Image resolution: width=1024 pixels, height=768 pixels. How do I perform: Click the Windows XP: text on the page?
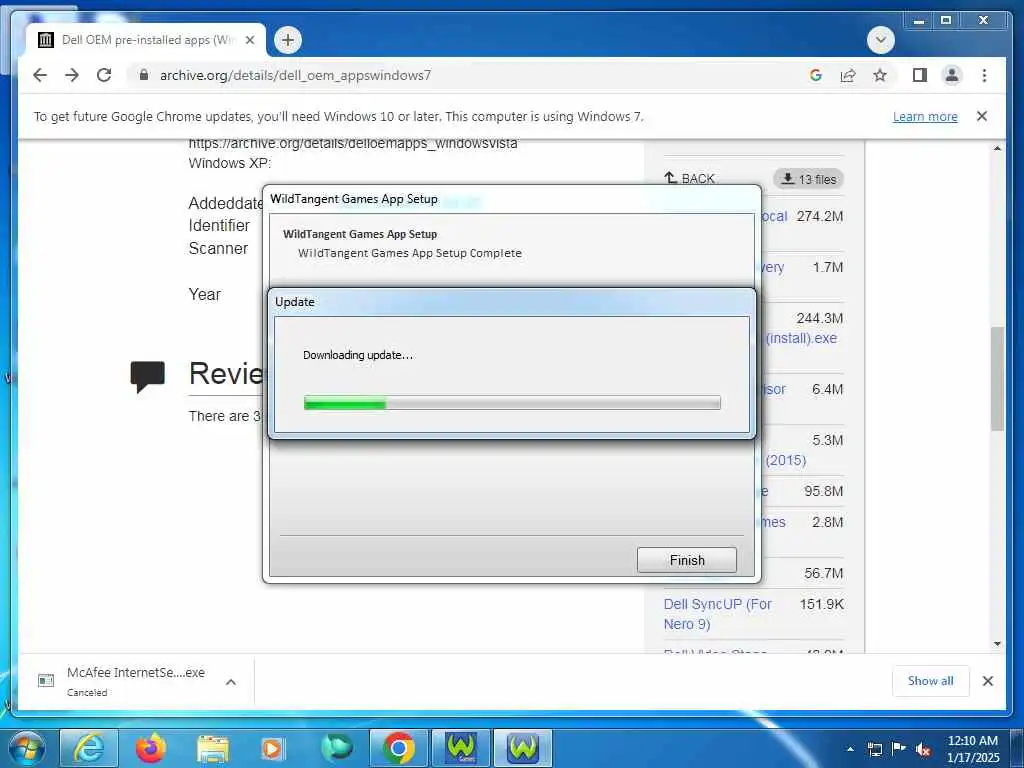point(229,163)
